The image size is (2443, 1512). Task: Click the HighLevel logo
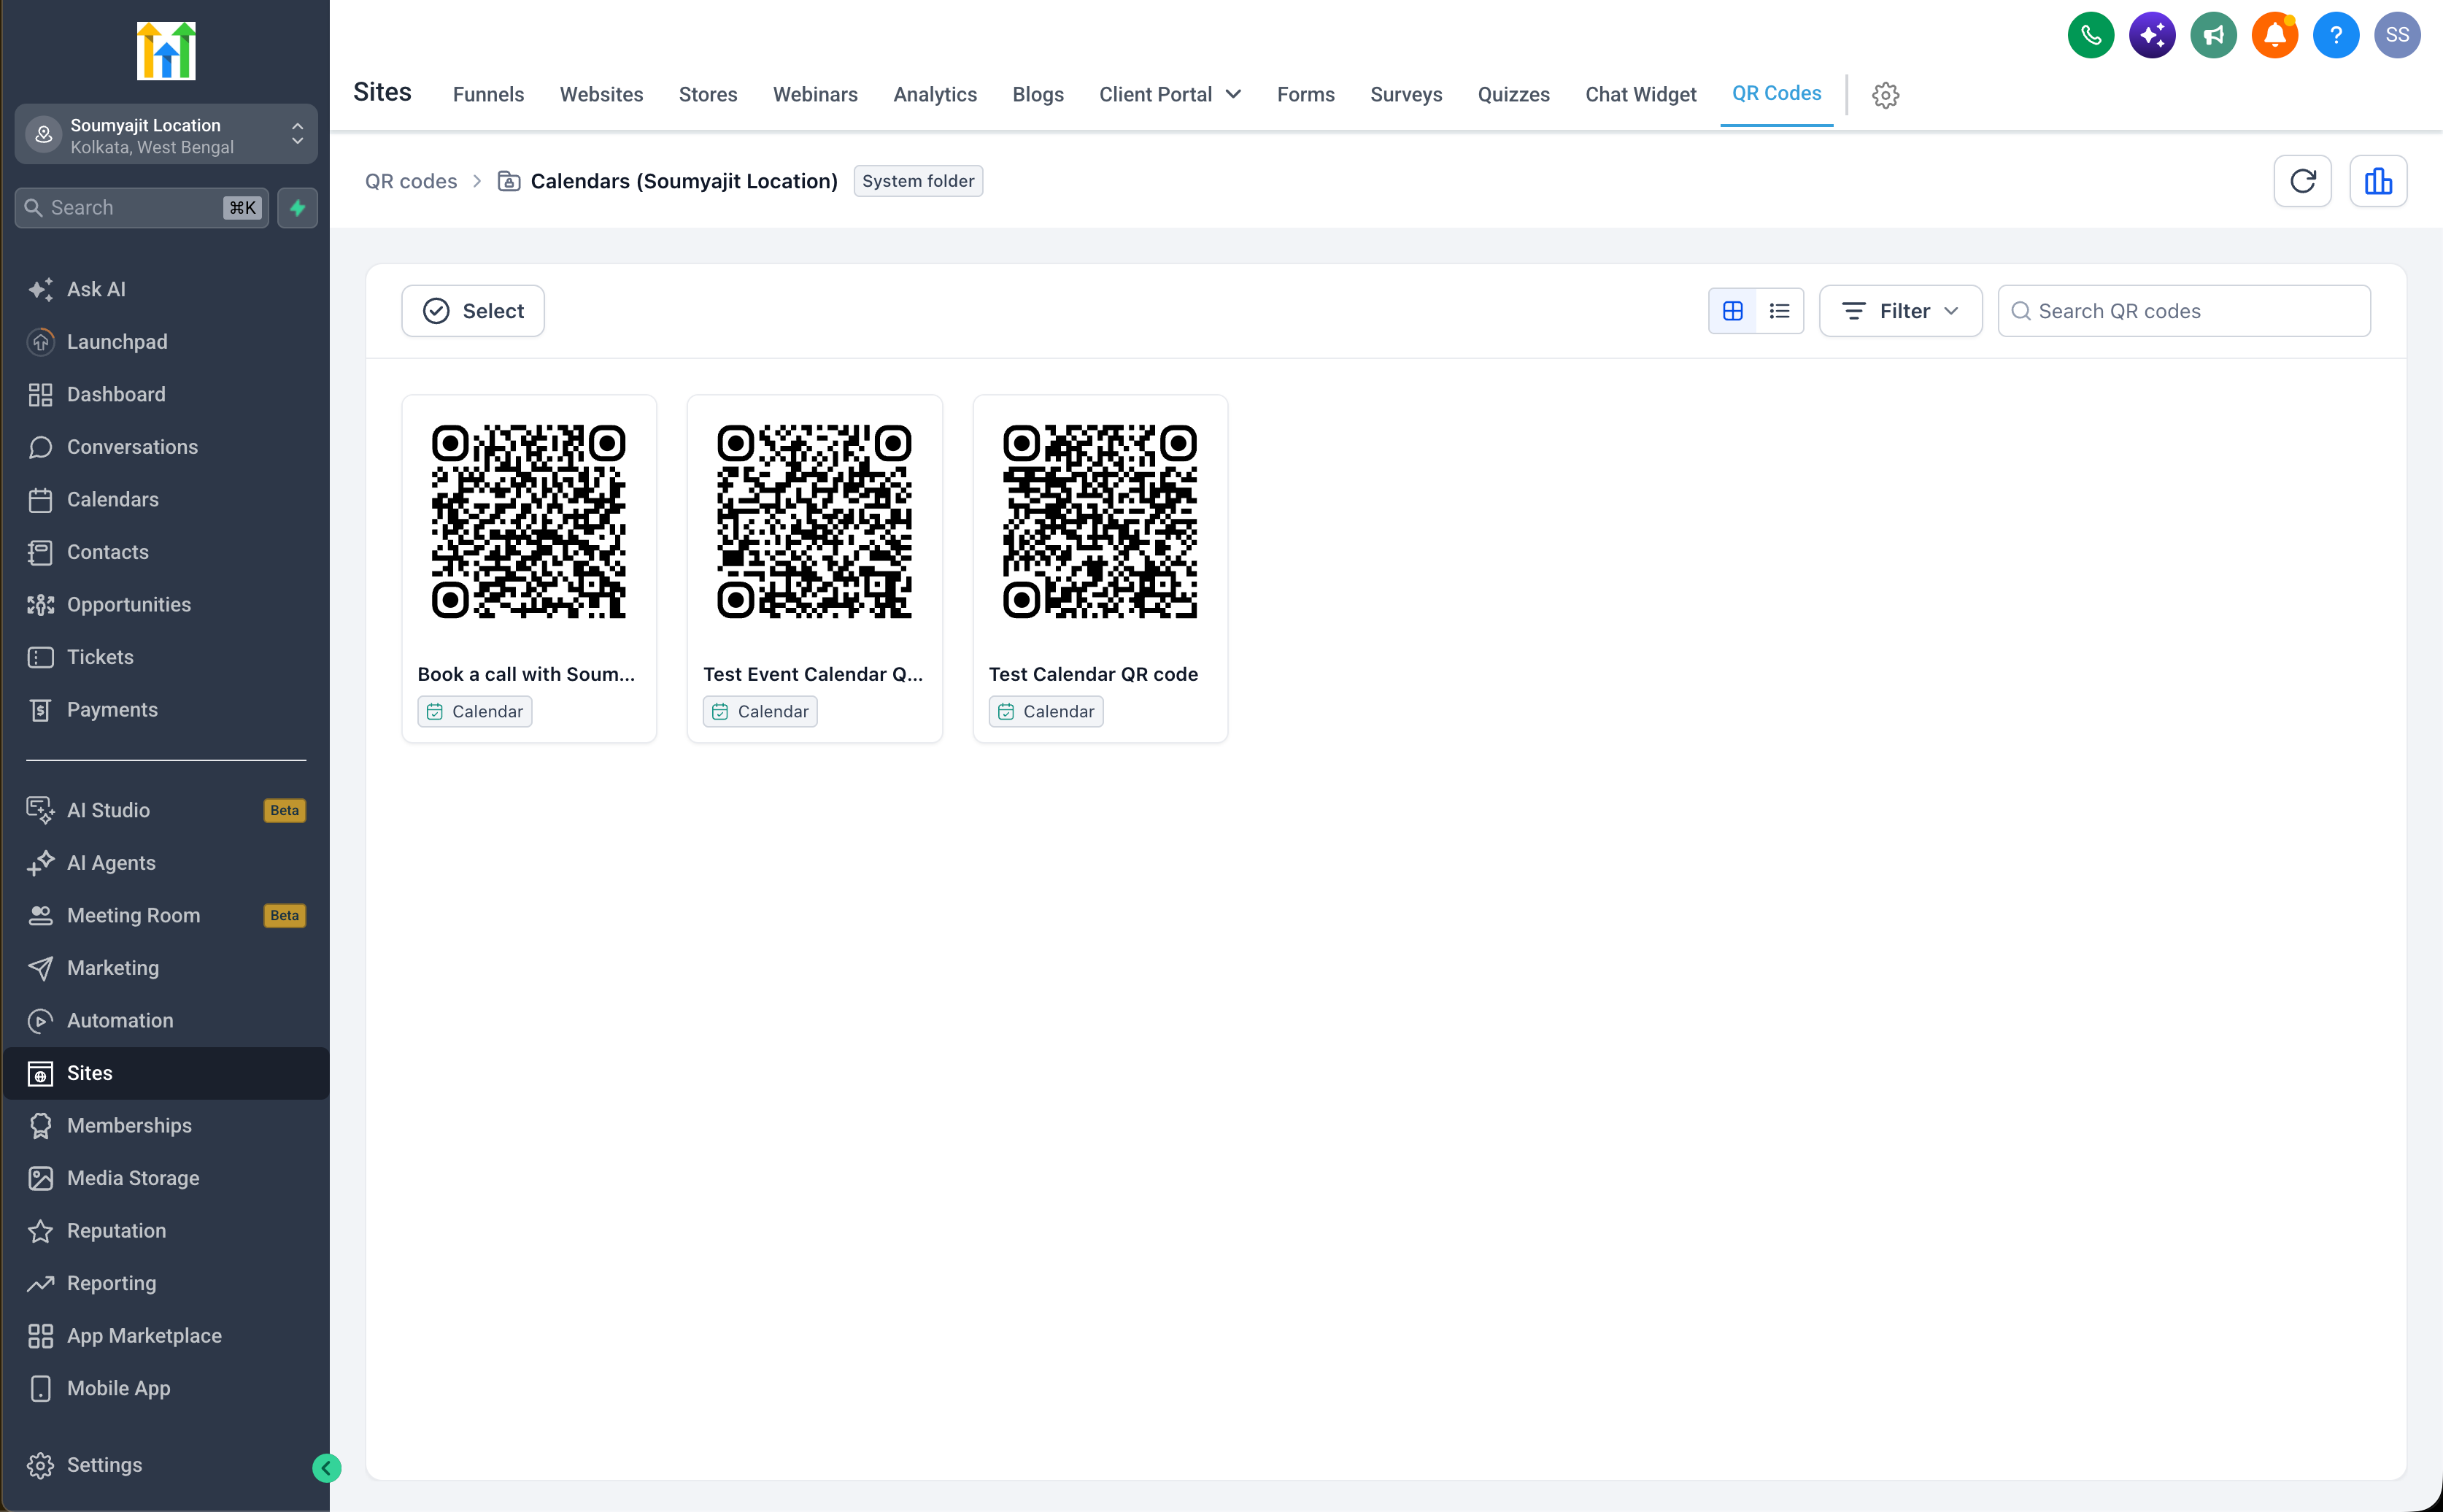(x=166, y=50)
